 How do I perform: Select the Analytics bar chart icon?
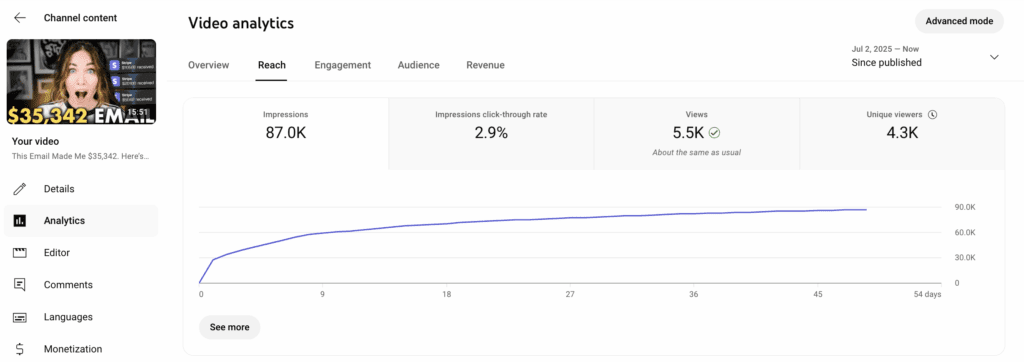pos(20,221)
